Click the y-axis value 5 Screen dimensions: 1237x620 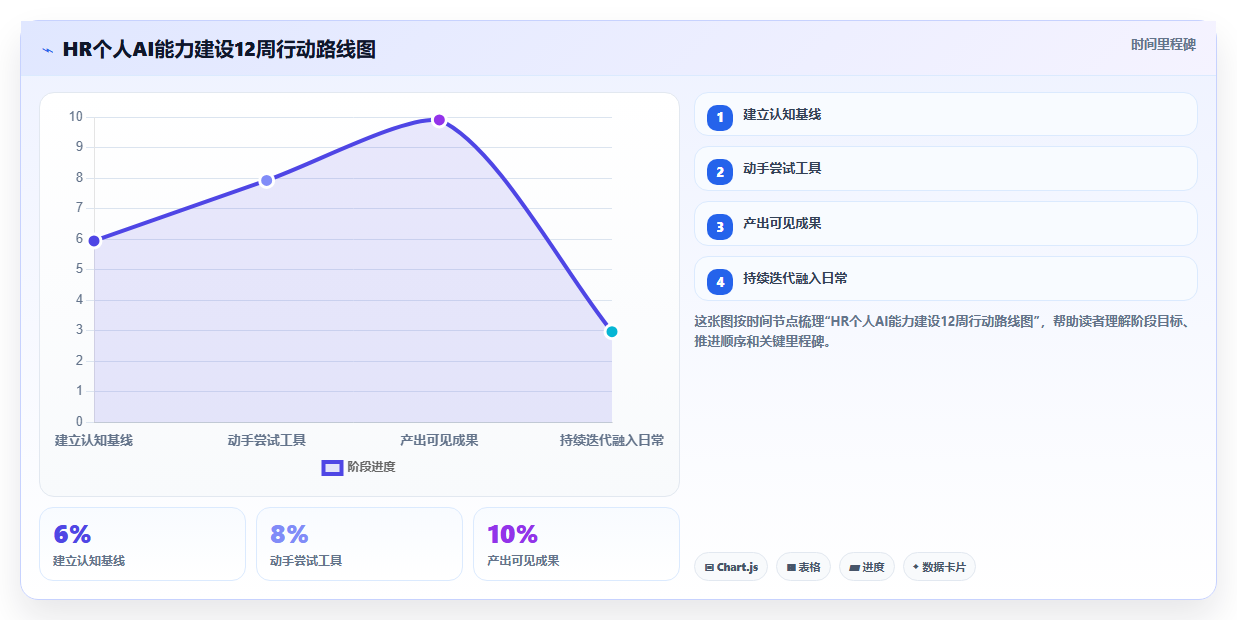79,269
